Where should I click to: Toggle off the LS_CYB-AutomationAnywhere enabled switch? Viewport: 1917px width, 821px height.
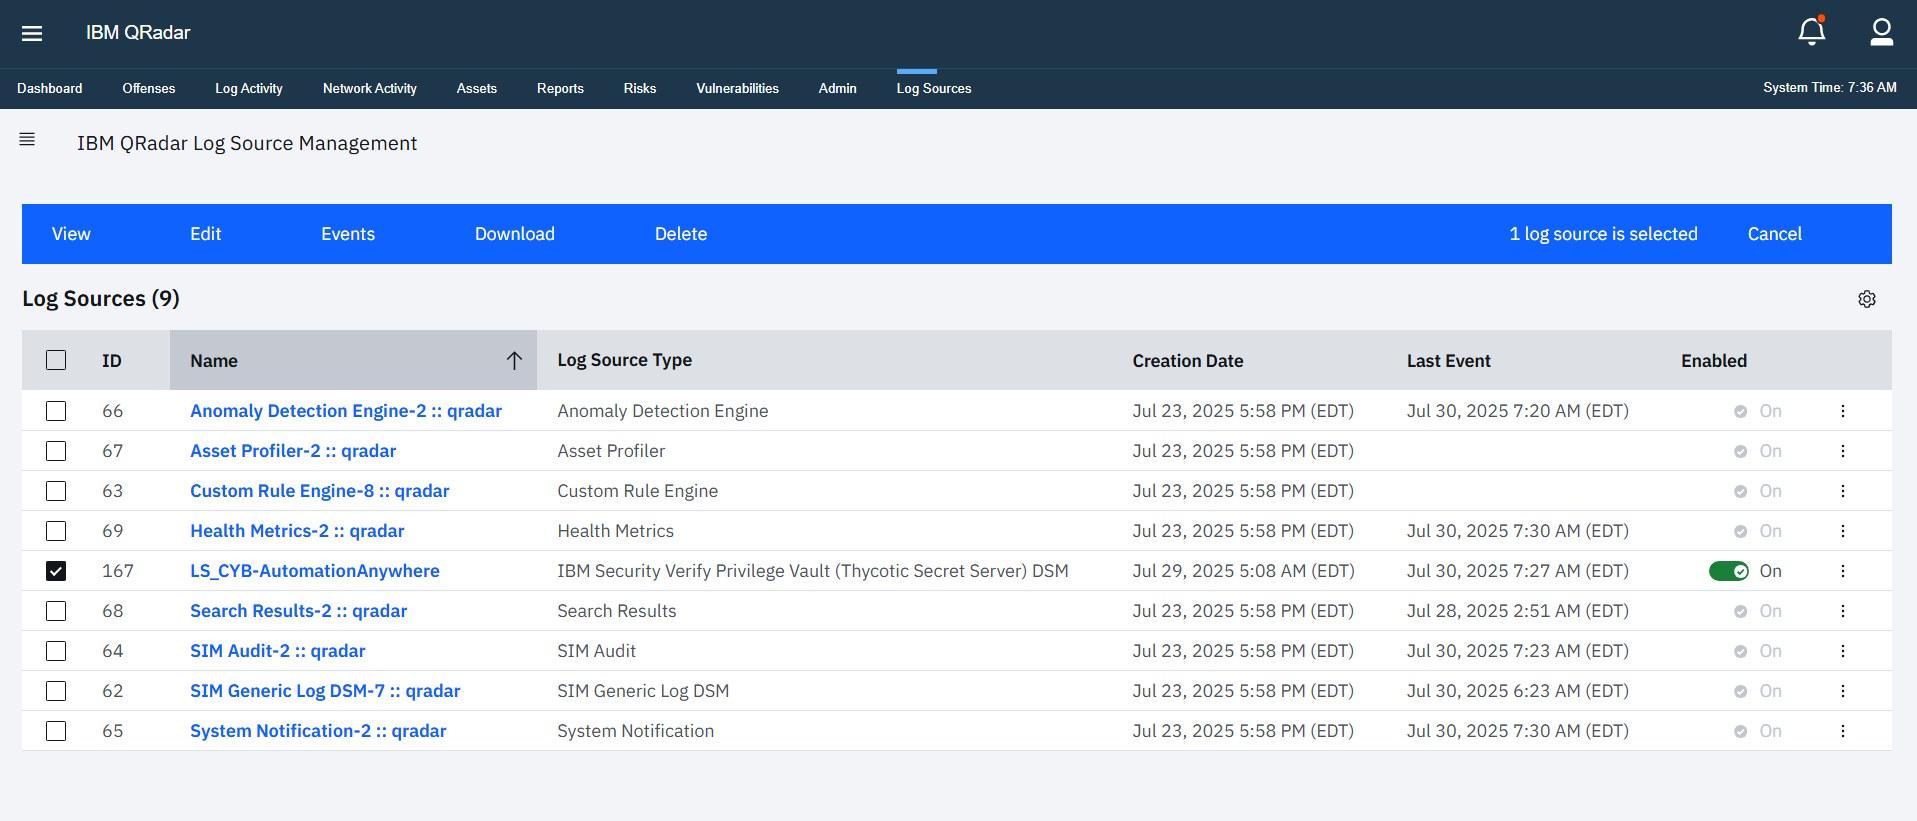1728,571
